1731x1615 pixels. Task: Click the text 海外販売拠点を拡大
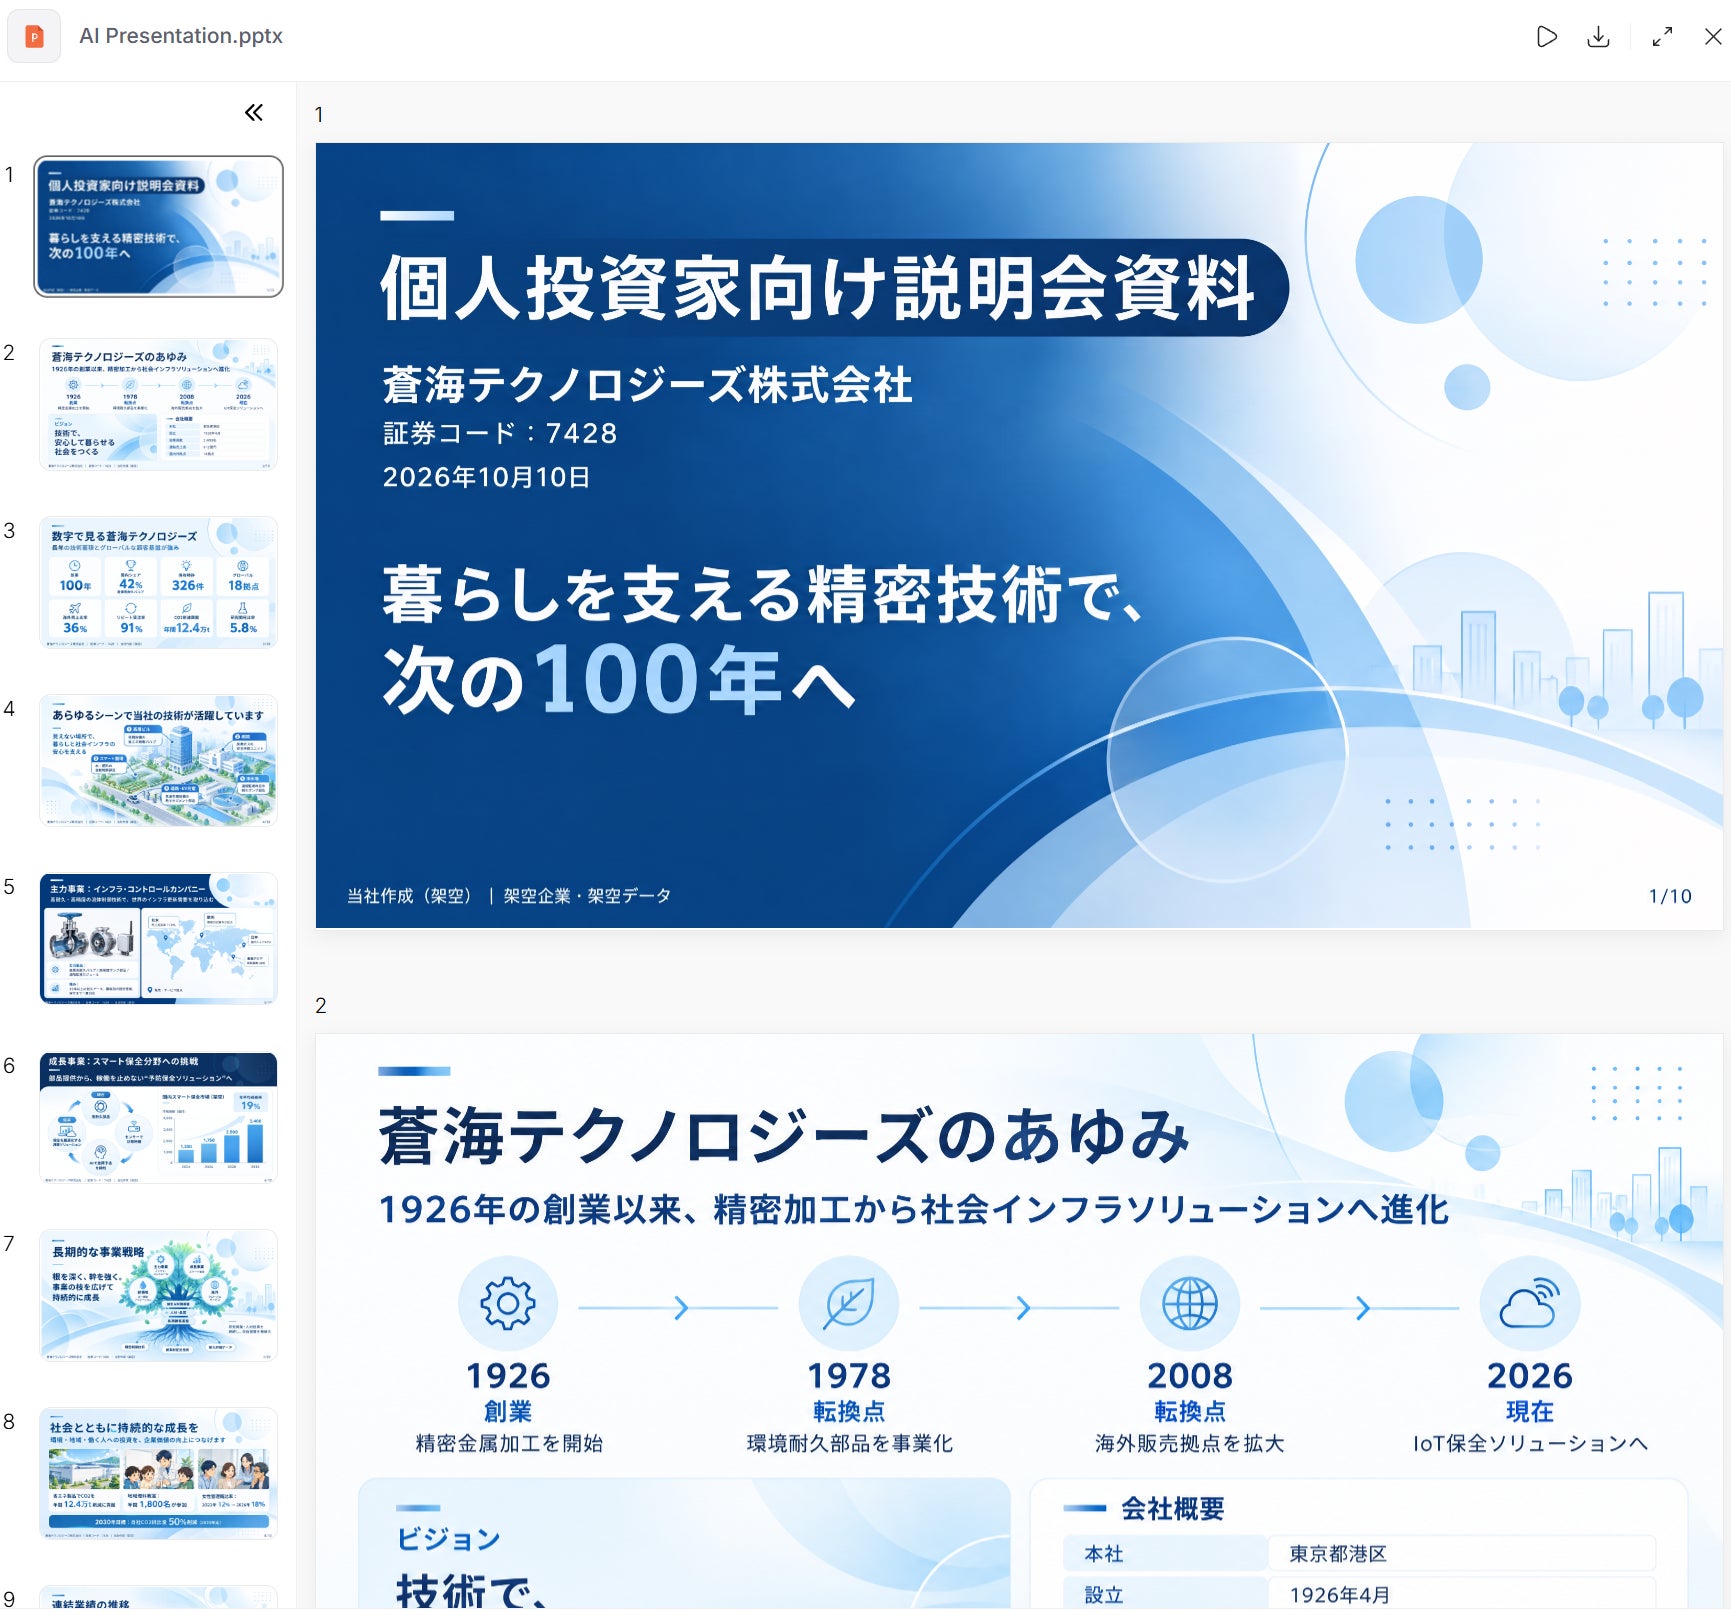point(1190,1443)
